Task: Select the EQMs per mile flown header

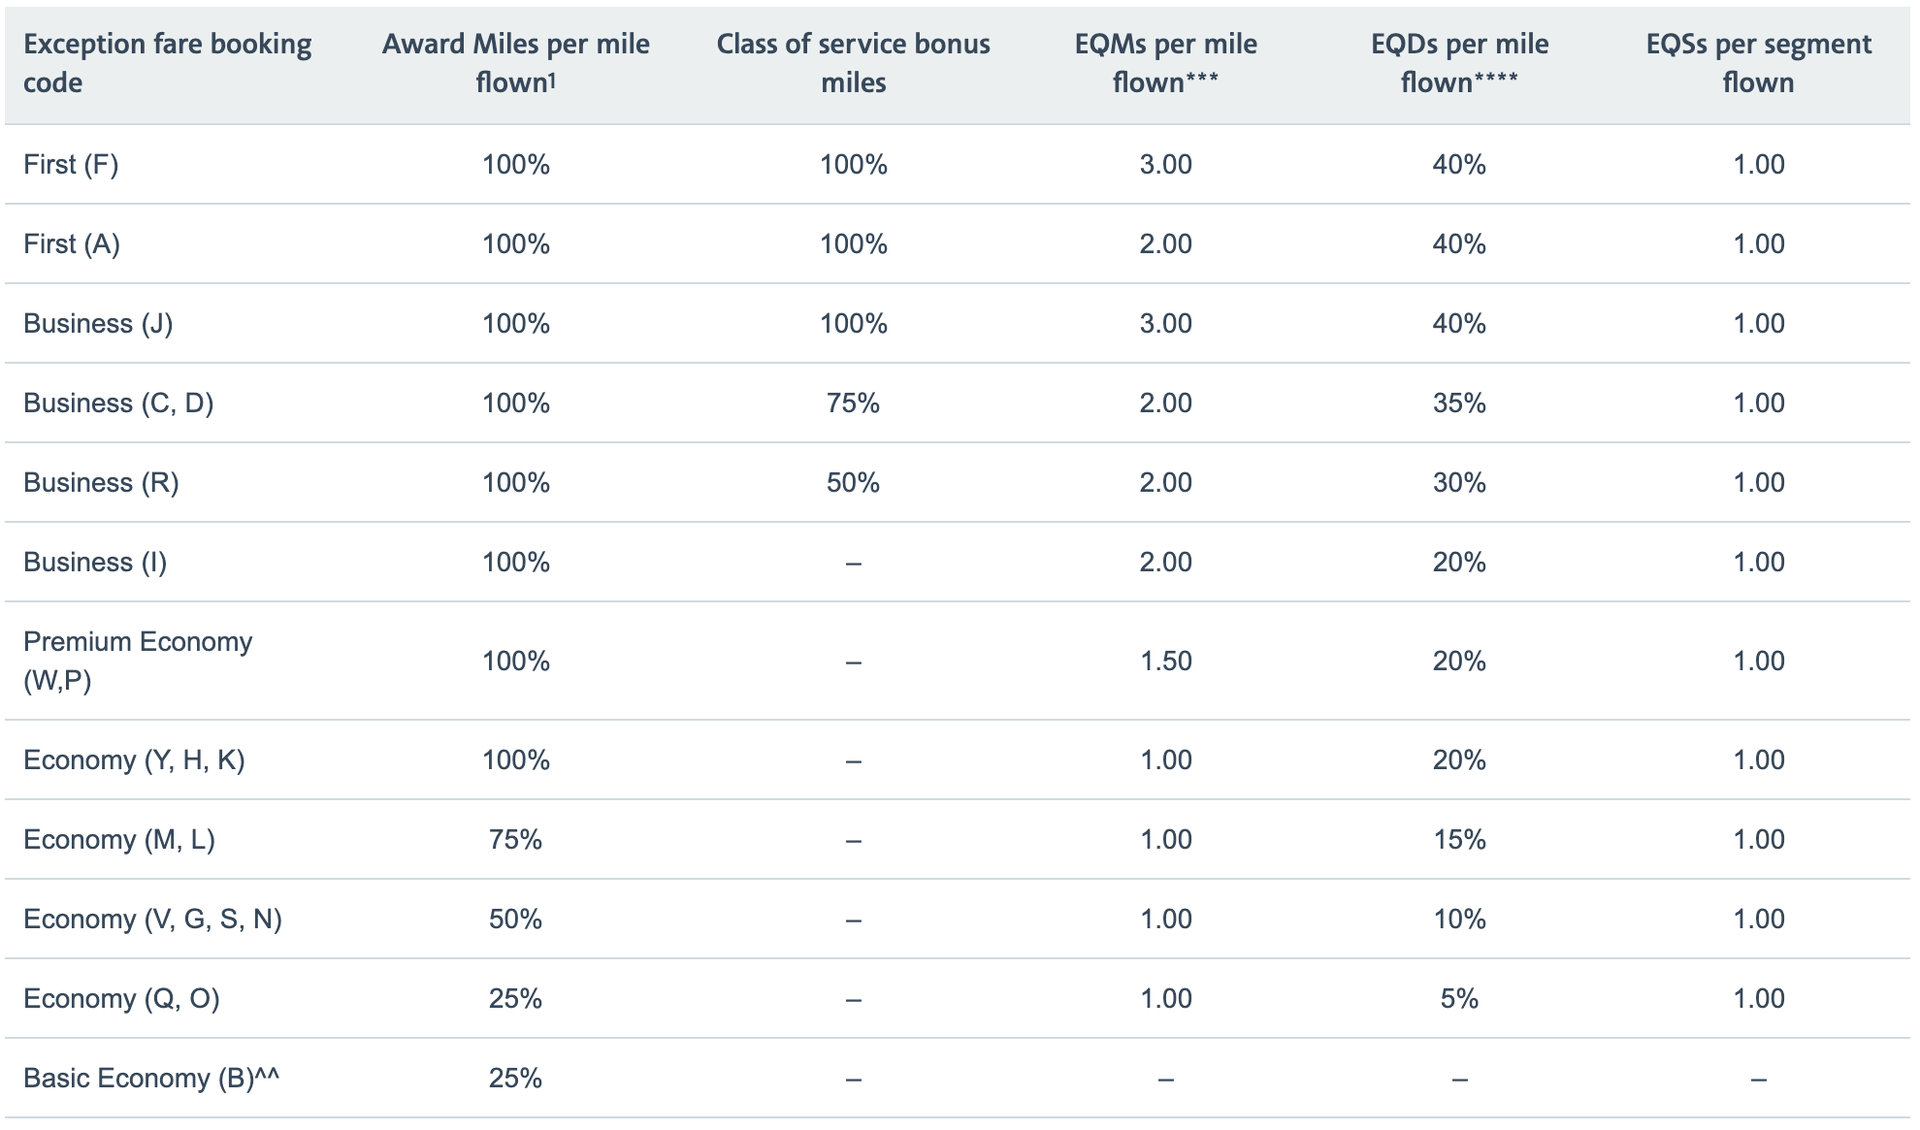Action: (1166, 63)
